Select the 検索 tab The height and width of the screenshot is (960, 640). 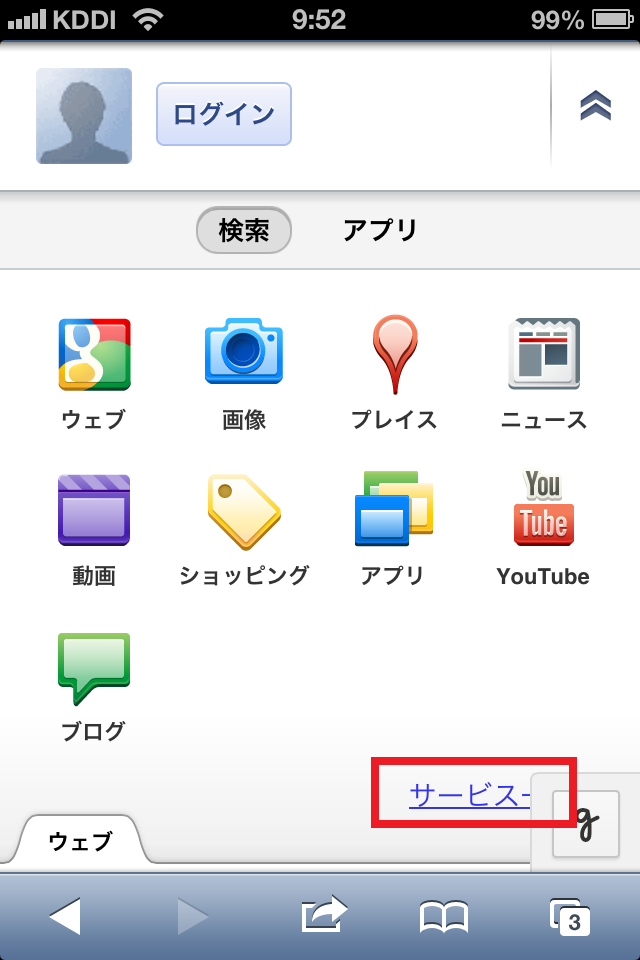(x=244, y=230)
